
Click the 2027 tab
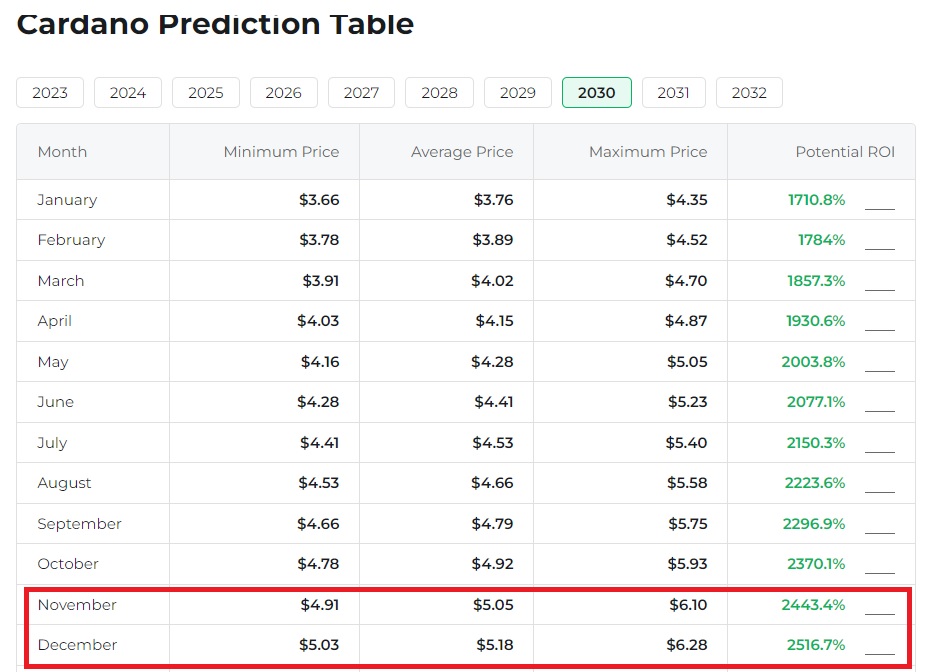coord(361,93)
